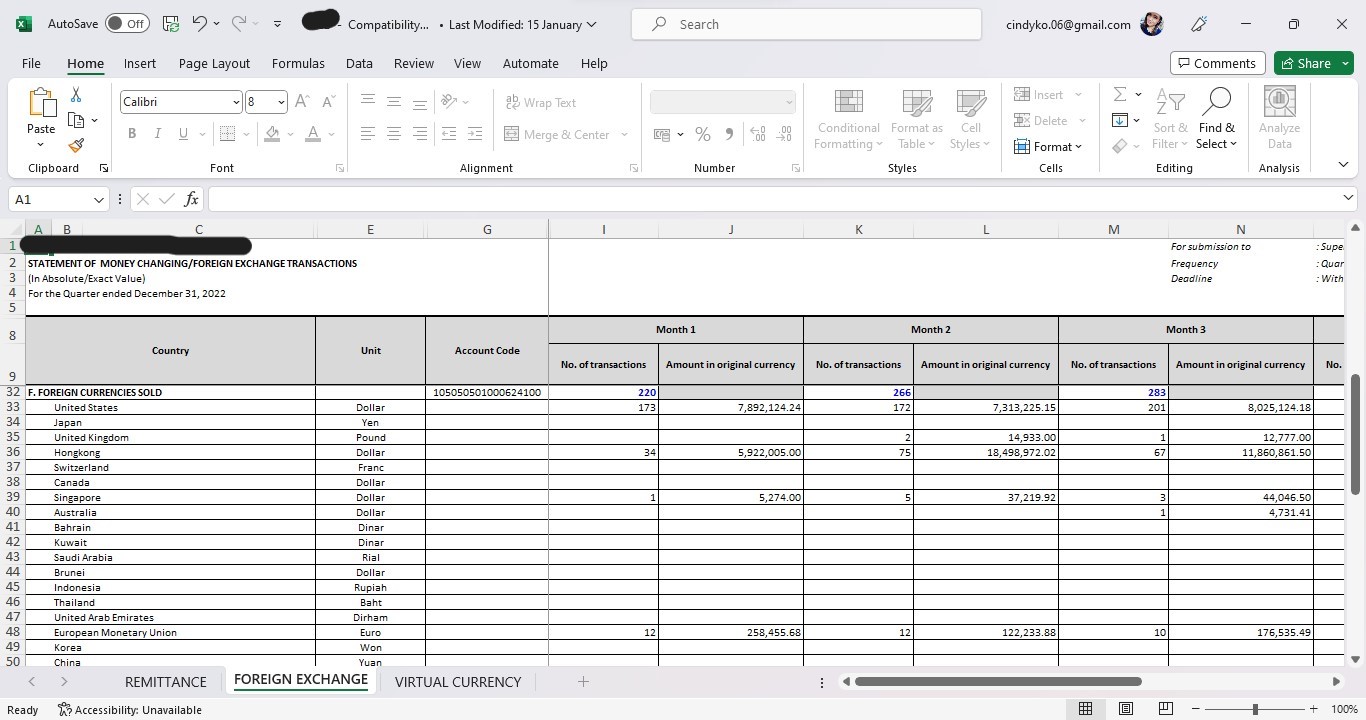
Task: Toggle Italic formatting
Action: pyautogui.click(x=157, y=134)
